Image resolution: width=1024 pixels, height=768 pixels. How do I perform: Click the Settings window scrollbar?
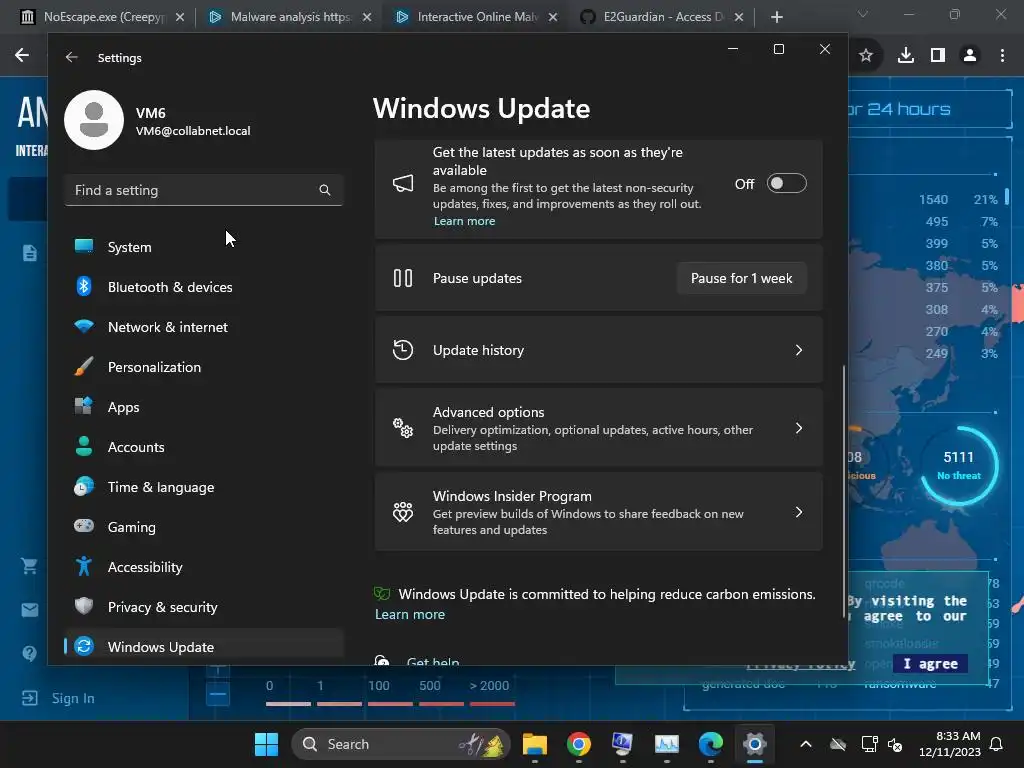[x=844, y=490]
